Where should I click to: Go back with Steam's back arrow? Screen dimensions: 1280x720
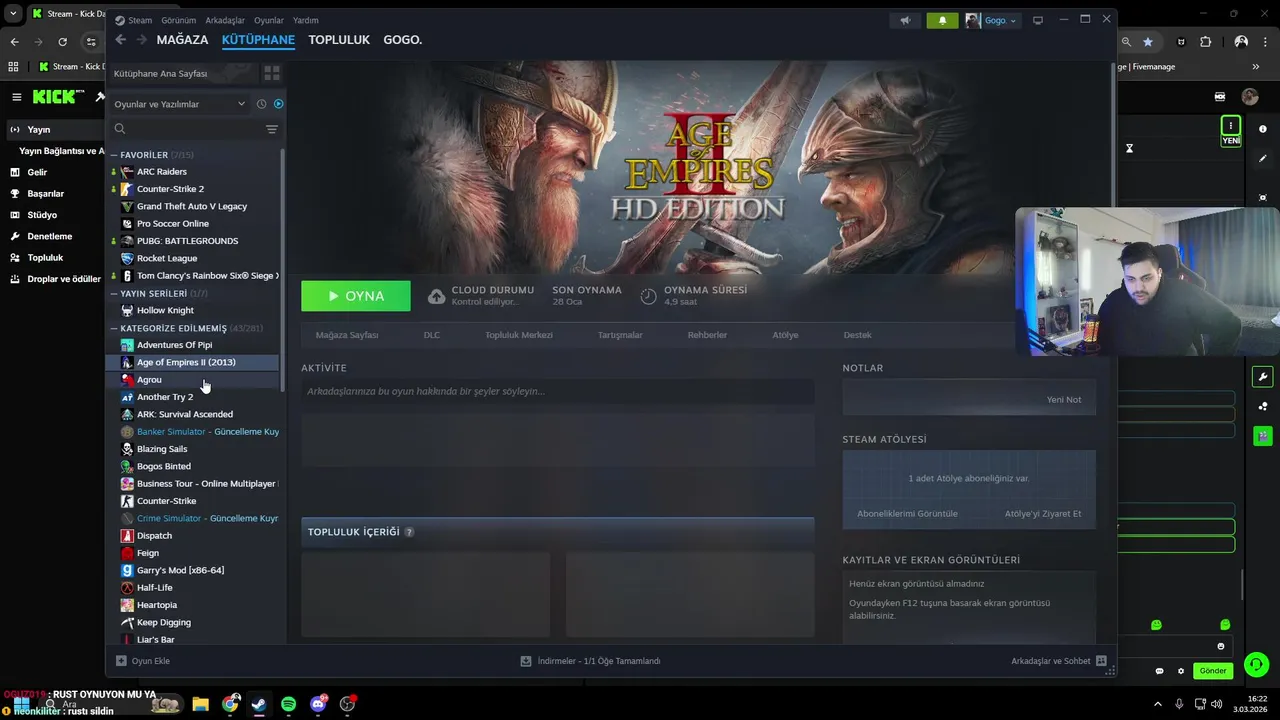(x=120, y=40)
